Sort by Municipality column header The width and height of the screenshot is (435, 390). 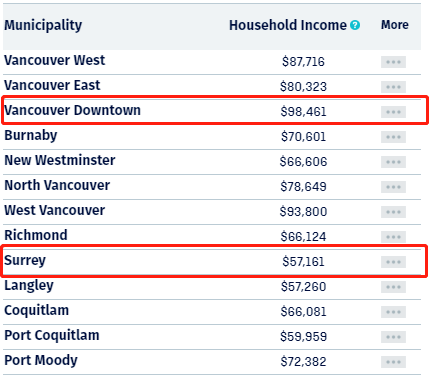pos(43,25)
